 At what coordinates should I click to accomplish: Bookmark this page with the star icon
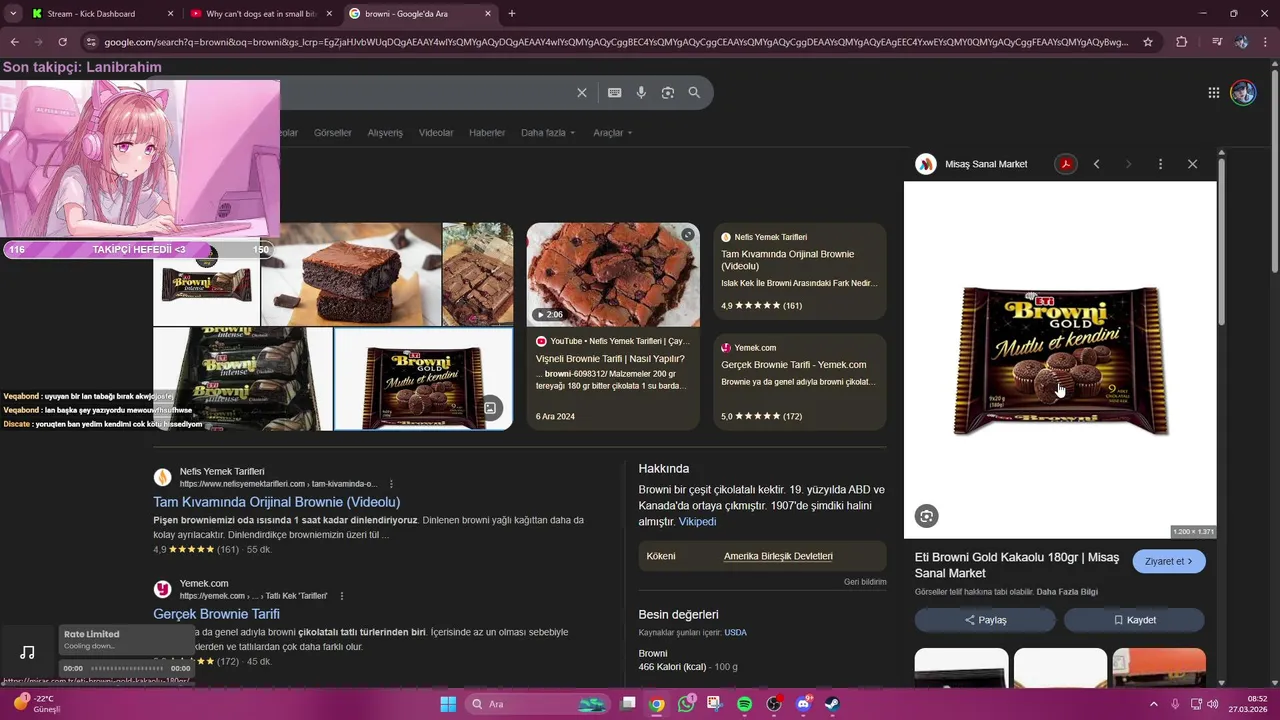pyautogui.click(x=1148, y=42)
